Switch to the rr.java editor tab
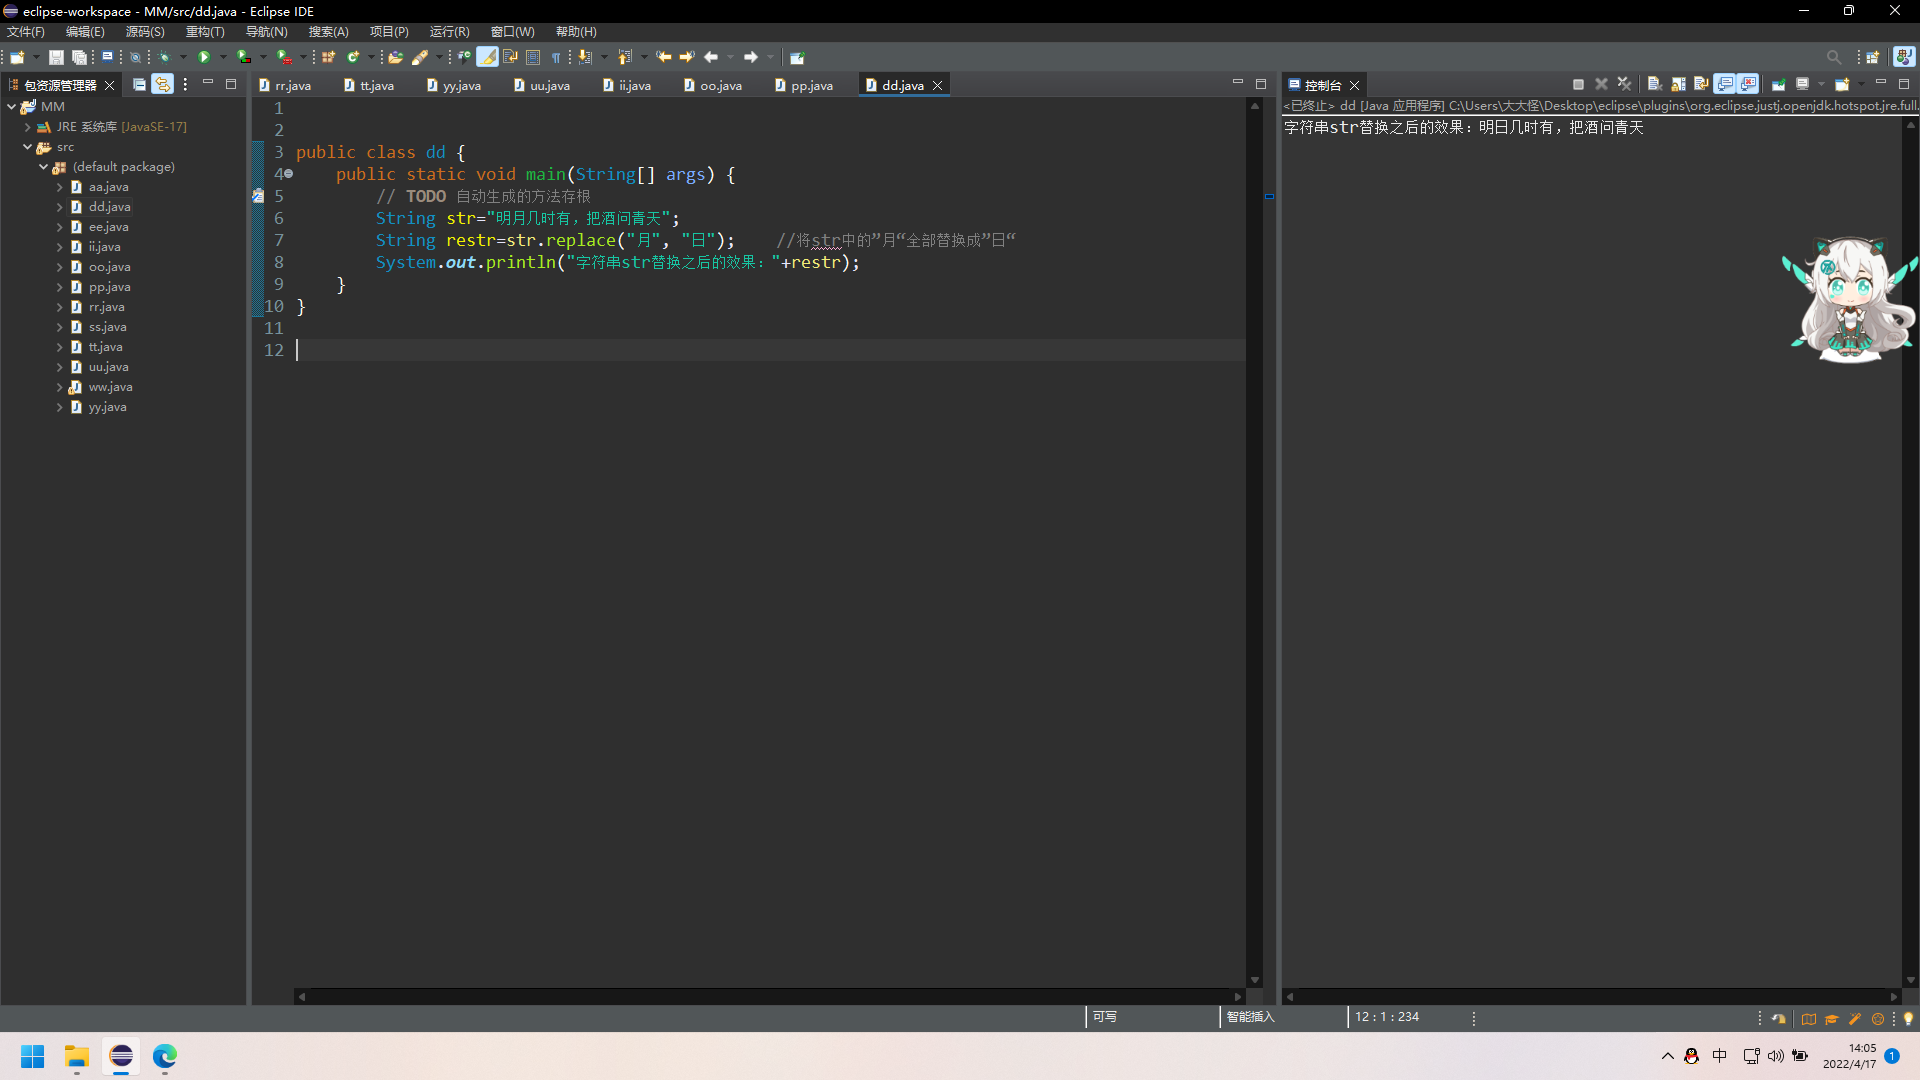Image resolution: width=1920 pixels, height=1080 pixels. pyautogui.click(x=292, y=85)
